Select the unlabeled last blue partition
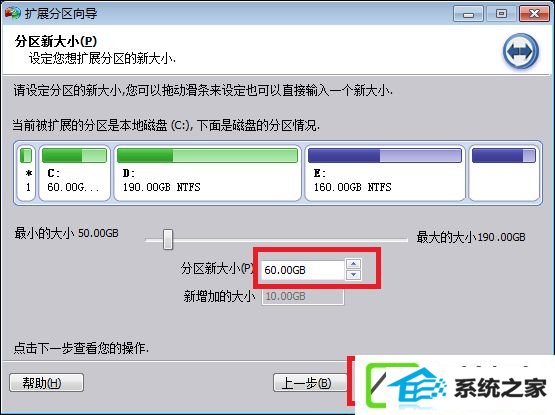Screen dimensions: 555x415 (504, 173)
